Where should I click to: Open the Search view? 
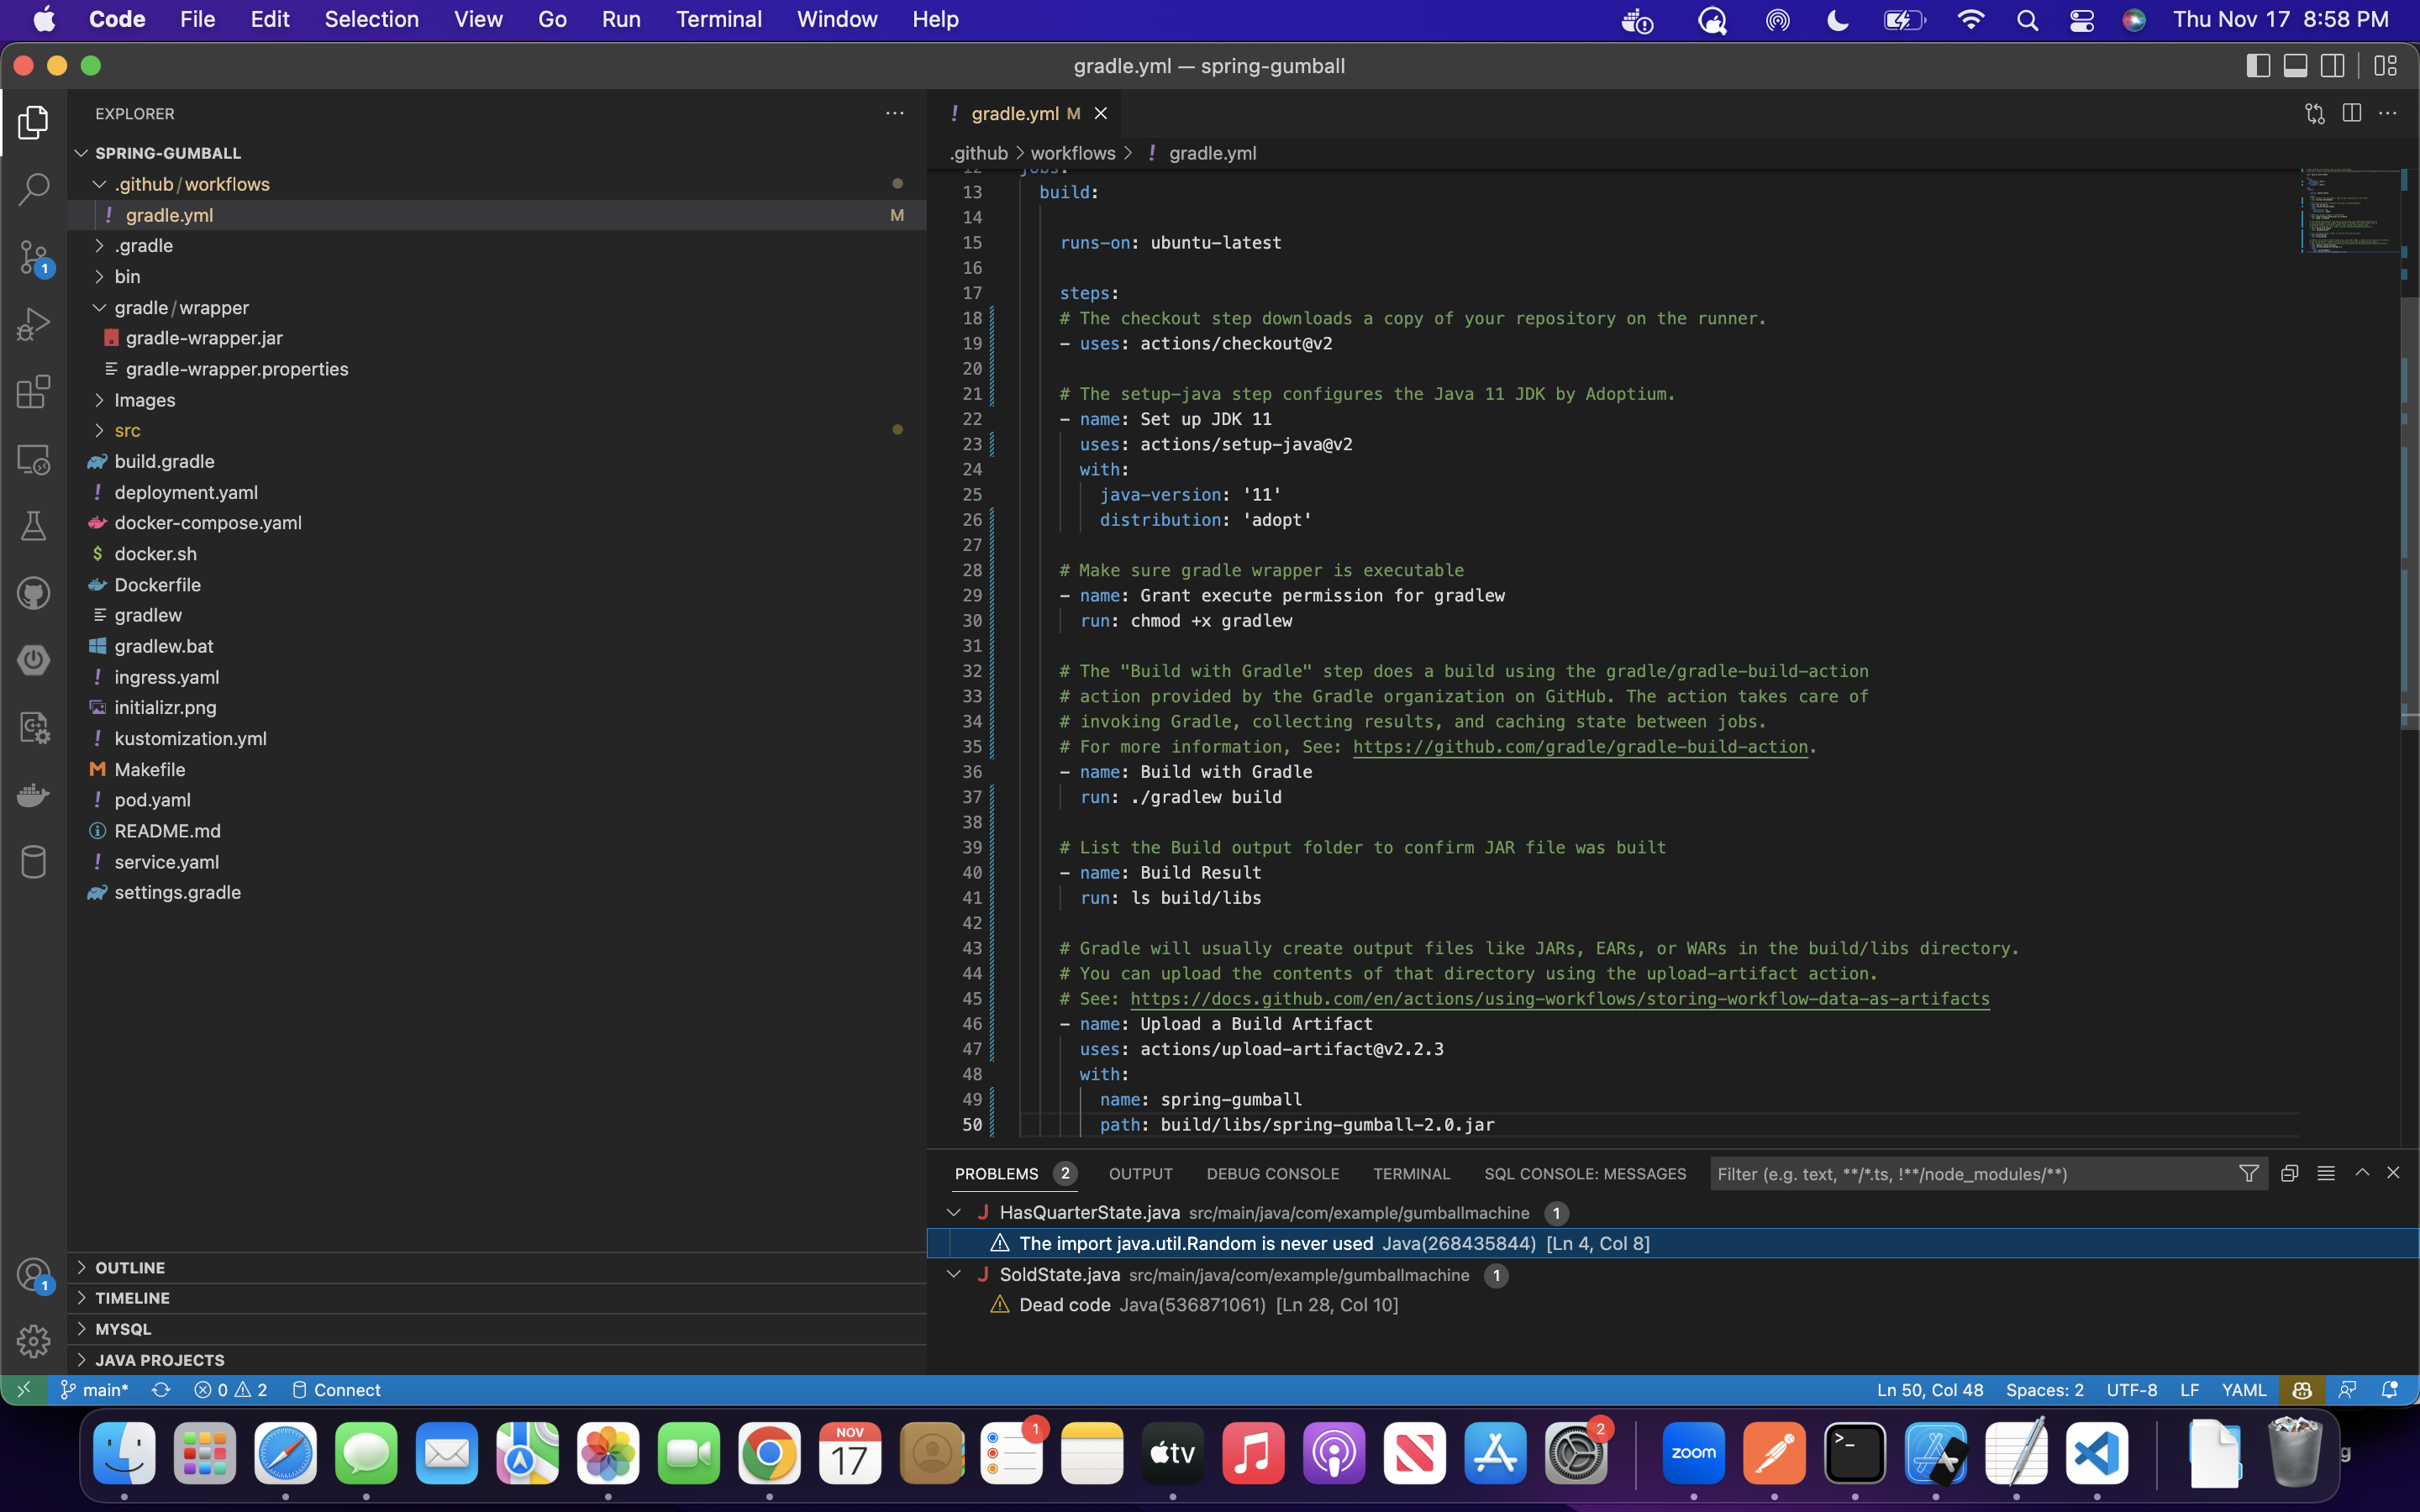[33, 188]
